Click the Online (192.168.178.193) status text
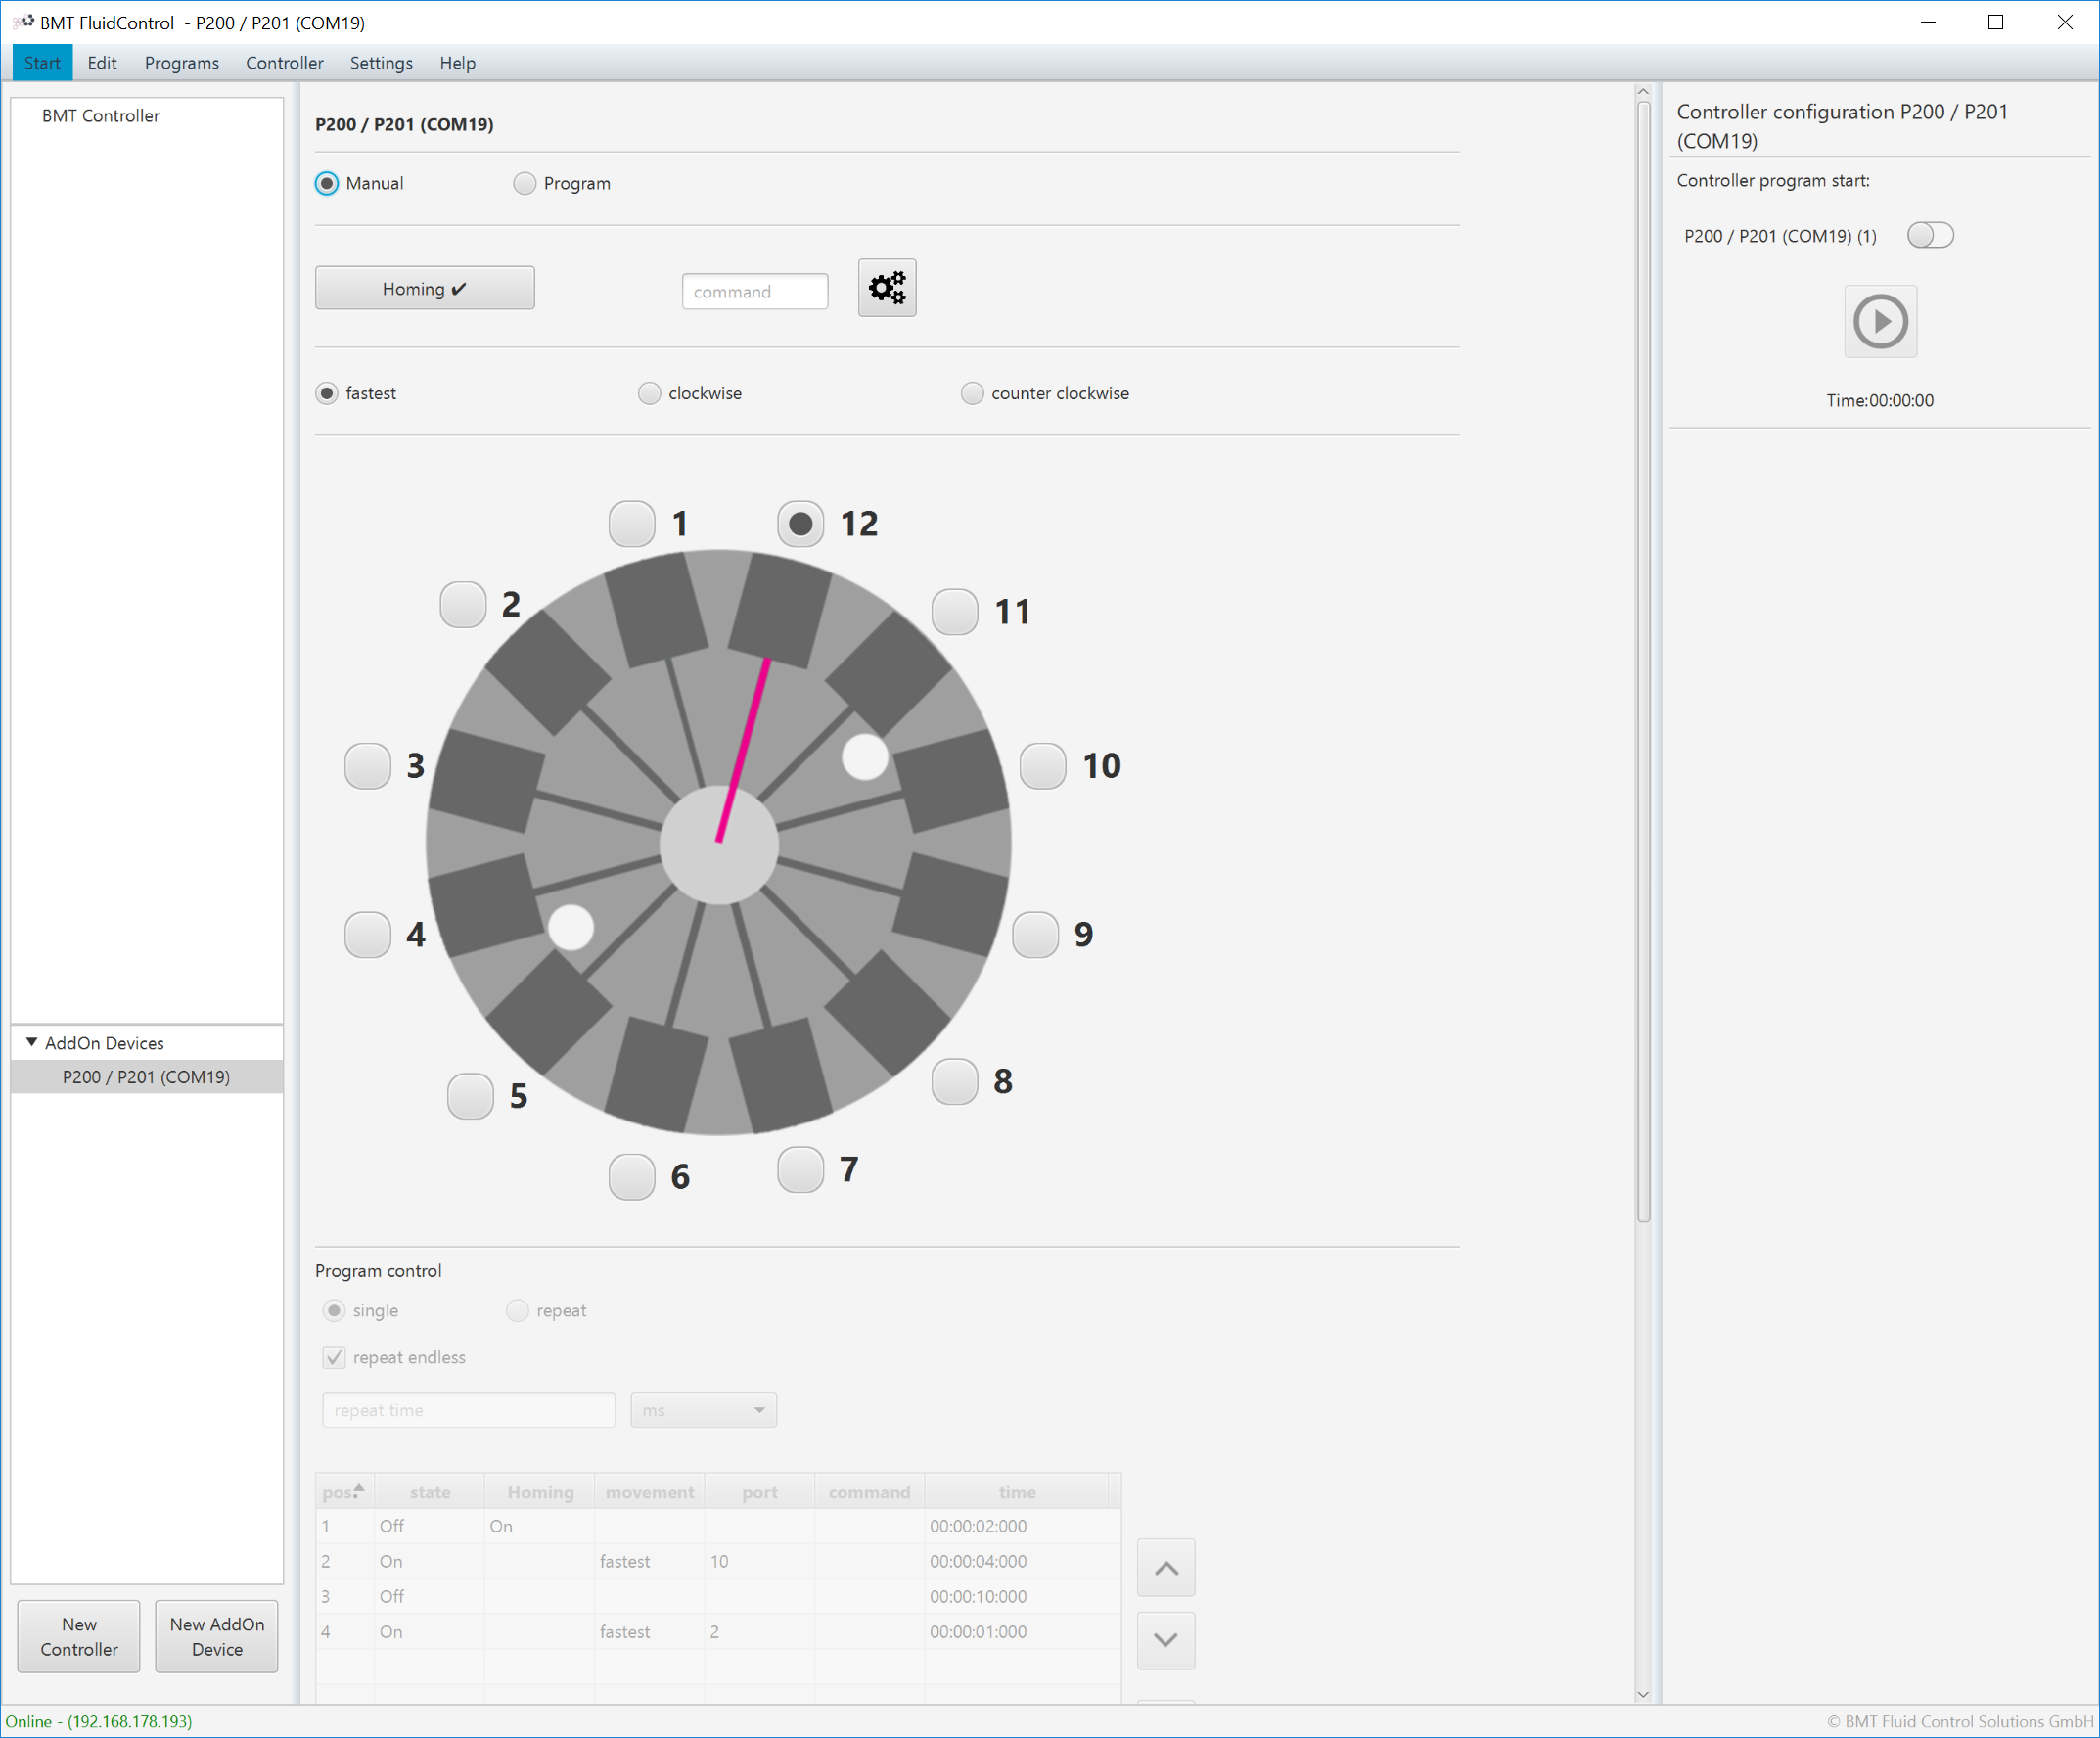The width and height of the screenshot is (2100, 1738). [x=99, y=1721]
